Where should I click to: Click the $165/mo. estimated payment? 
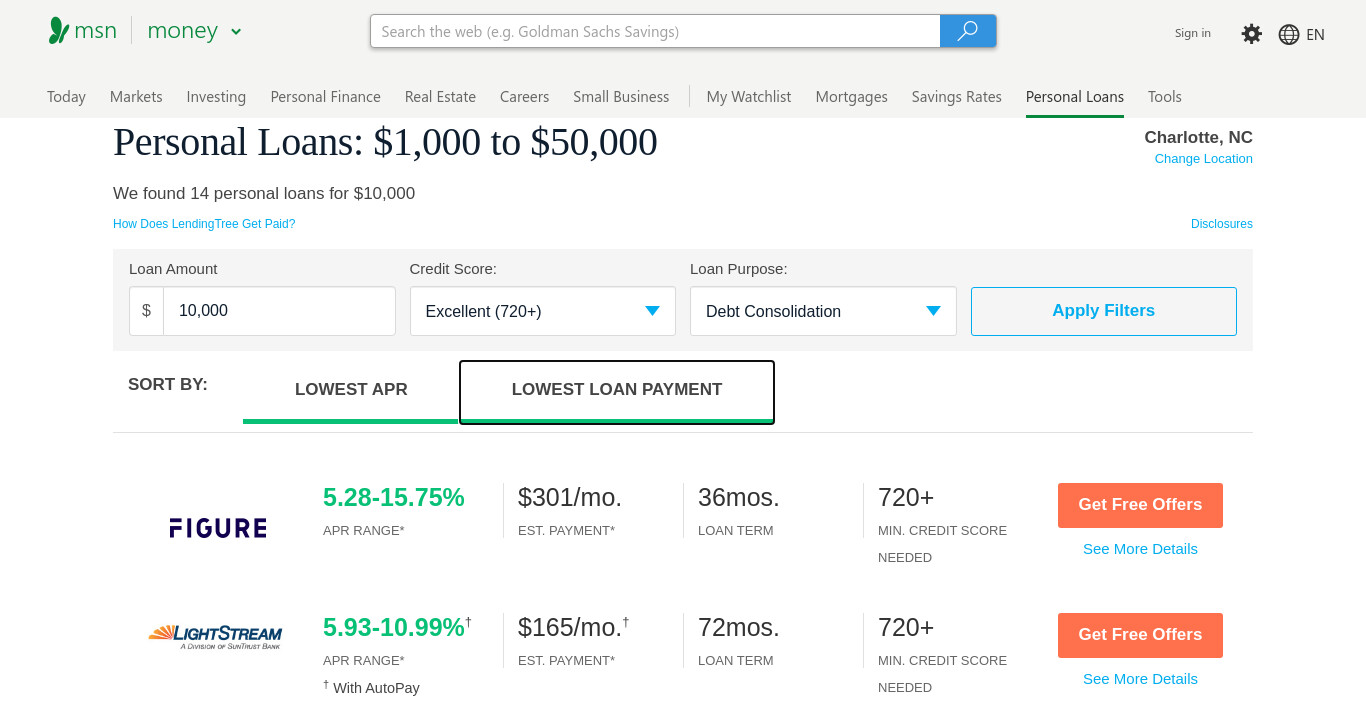[570, 627]
